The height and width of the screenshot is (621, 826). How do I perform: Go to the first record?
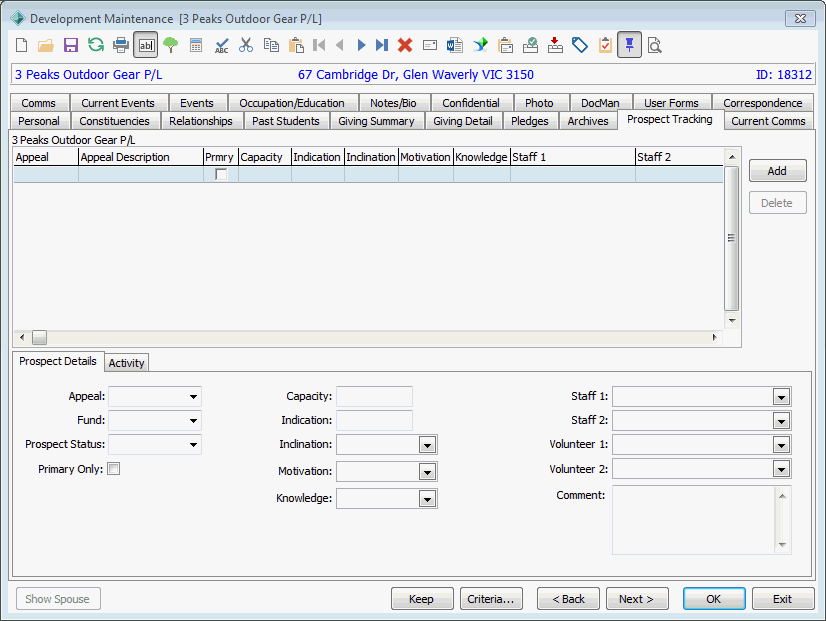[319, 45]
